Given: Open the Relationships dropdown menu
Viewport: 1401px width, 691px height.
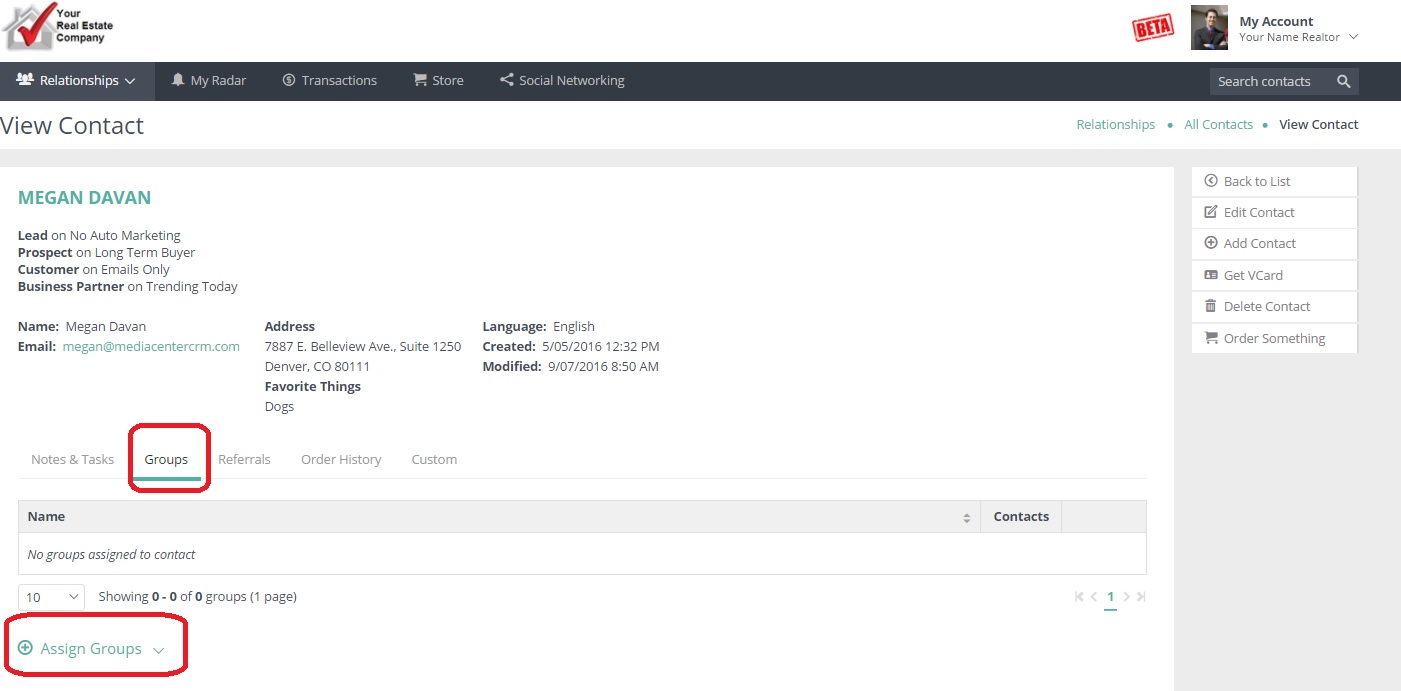Looking at the screenshot, I should (77, 81).
